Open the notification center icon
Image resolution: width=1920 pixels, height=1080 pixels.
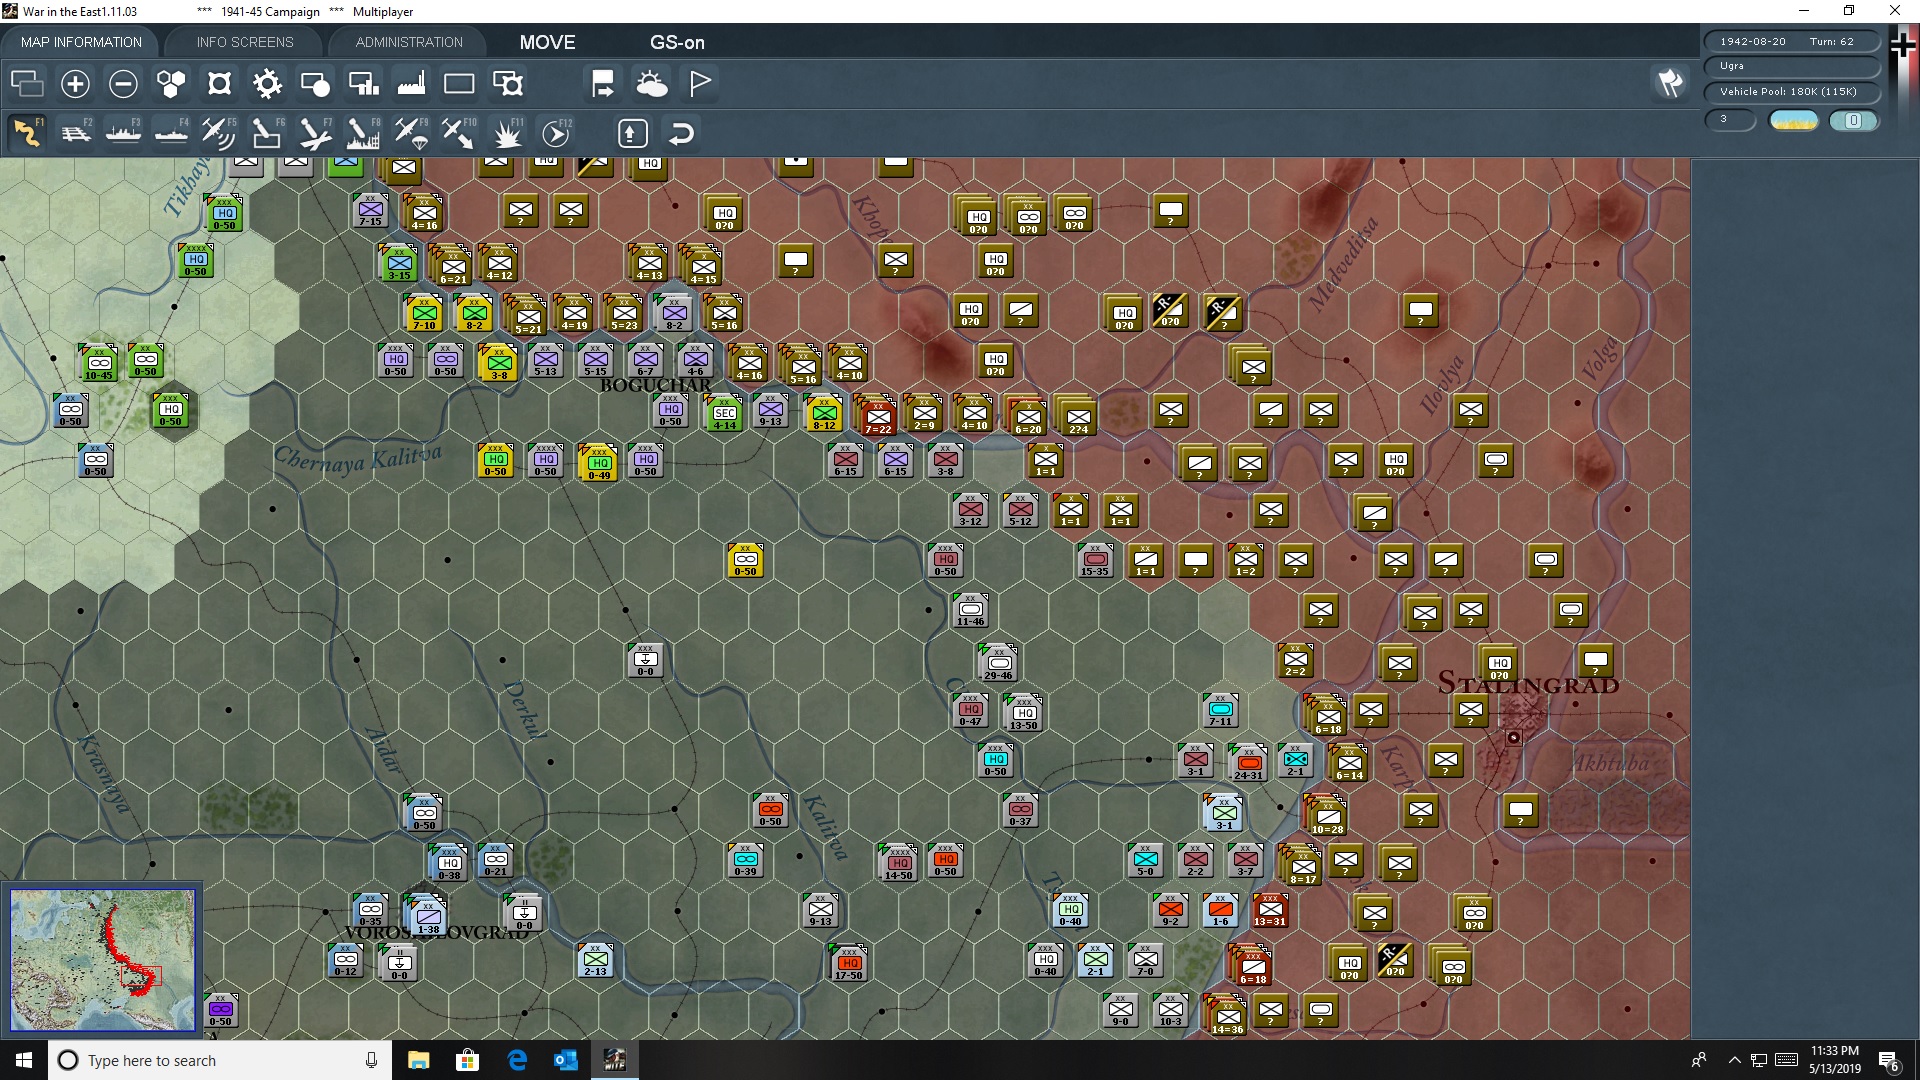point(1889,1061)
